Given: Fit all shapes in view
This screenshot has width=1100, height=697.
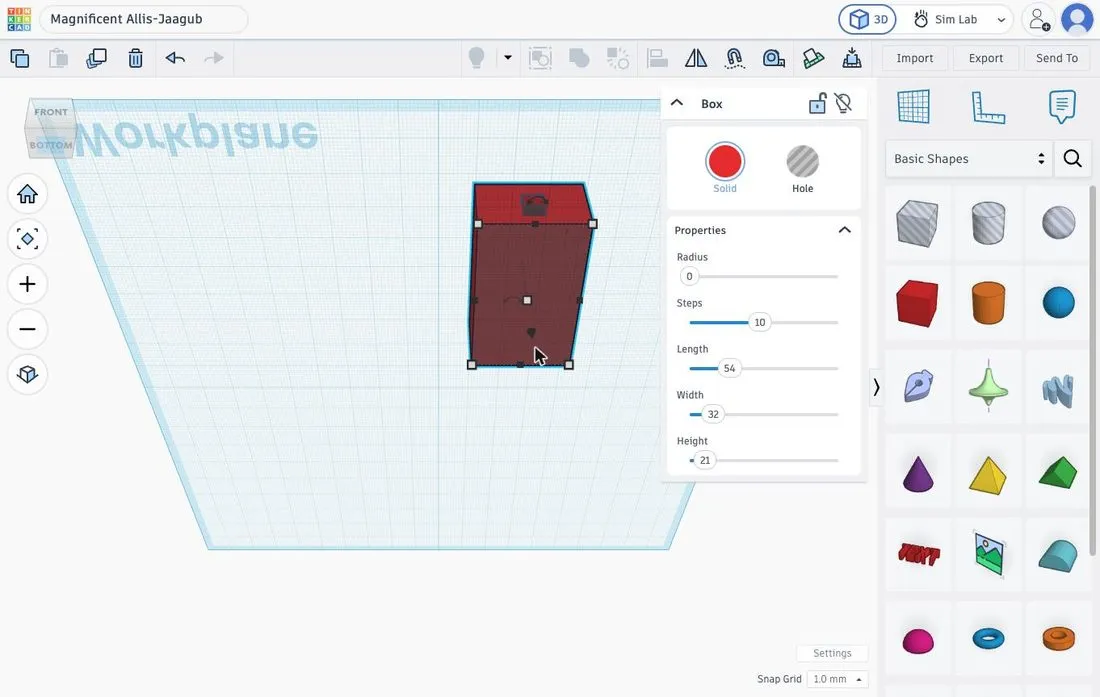Looking at the screenshot, I should pos(27,239).
